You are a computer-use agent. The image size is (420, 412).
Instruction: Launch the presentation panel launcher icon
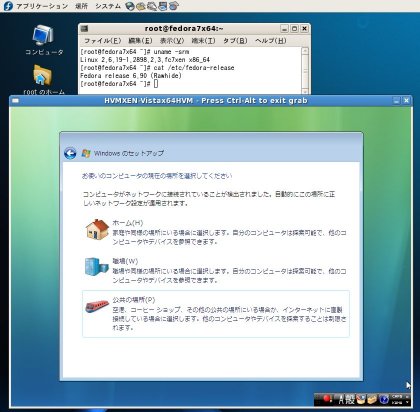point(163,6)
